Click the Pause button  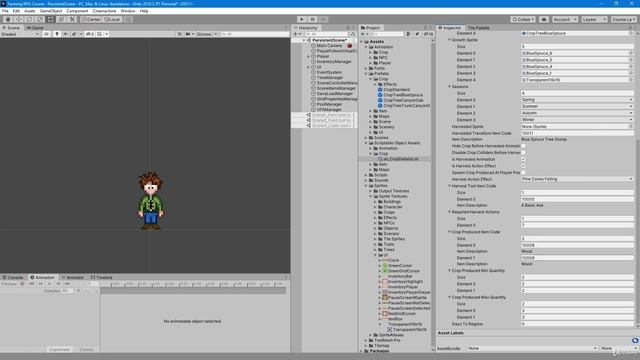coord(313,19)
